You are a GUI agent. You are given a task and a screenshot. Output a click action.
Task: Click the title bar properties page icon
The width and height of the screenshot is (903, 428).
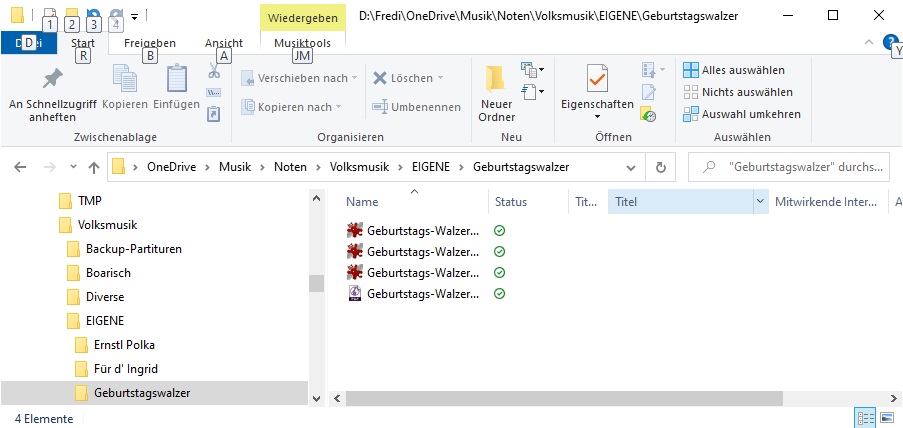click(50, 16)
